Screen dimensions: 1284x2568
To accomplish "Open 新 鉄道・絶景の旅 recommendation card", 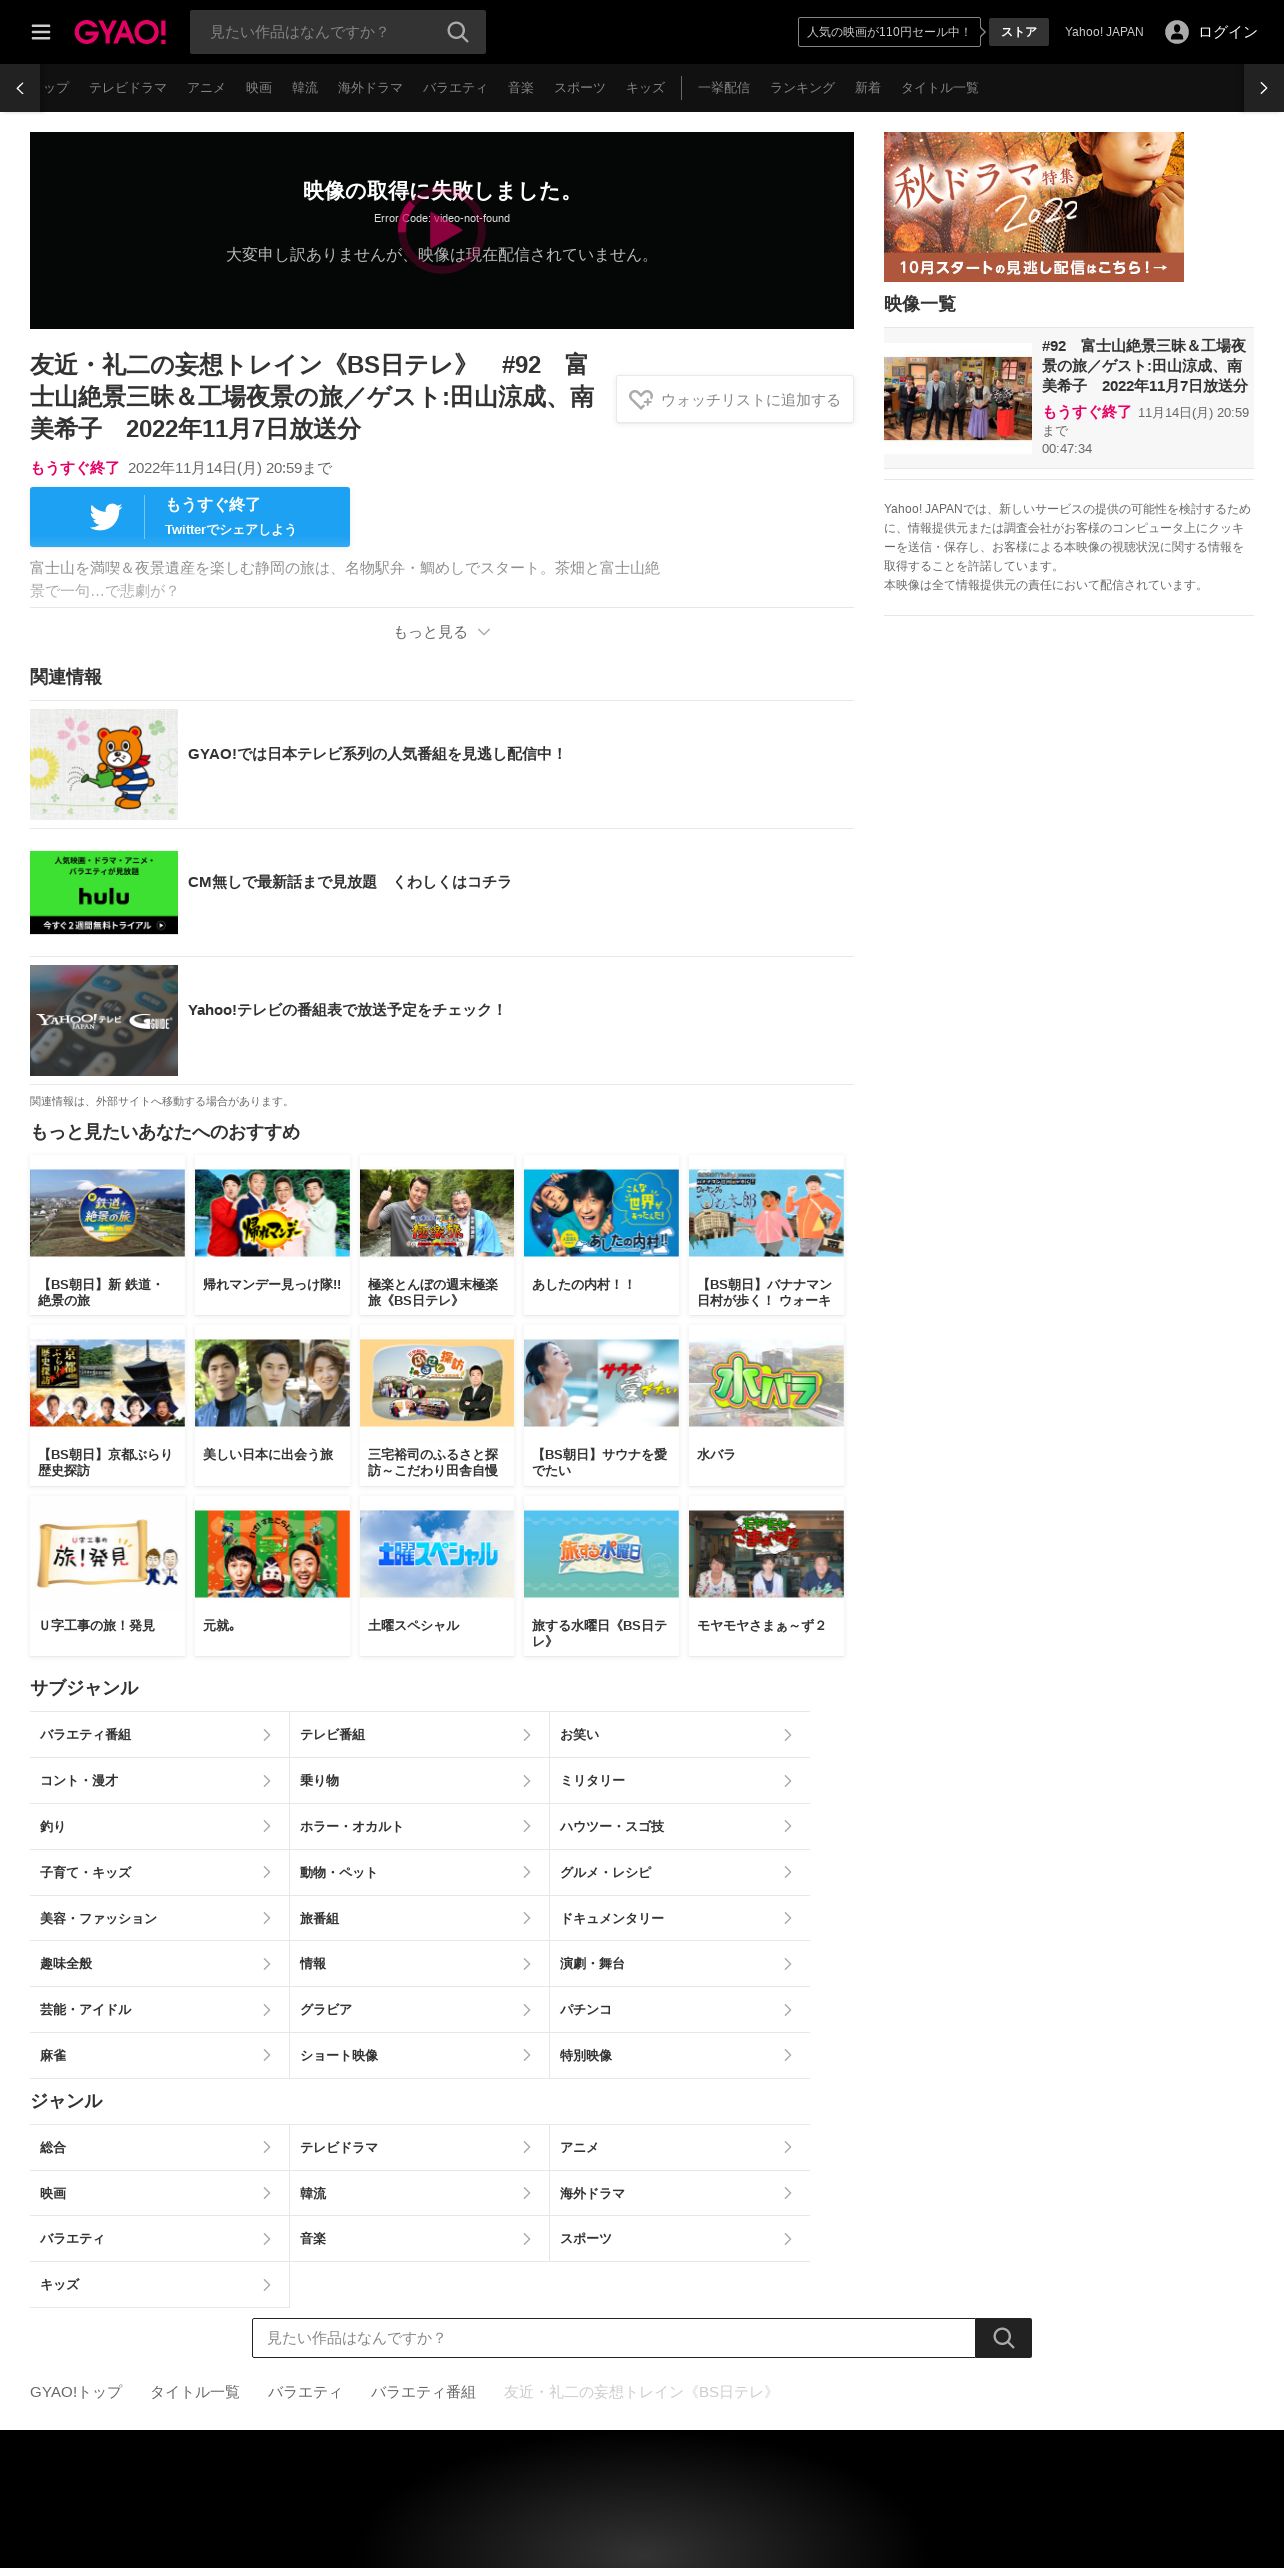I will (107, 1236).
